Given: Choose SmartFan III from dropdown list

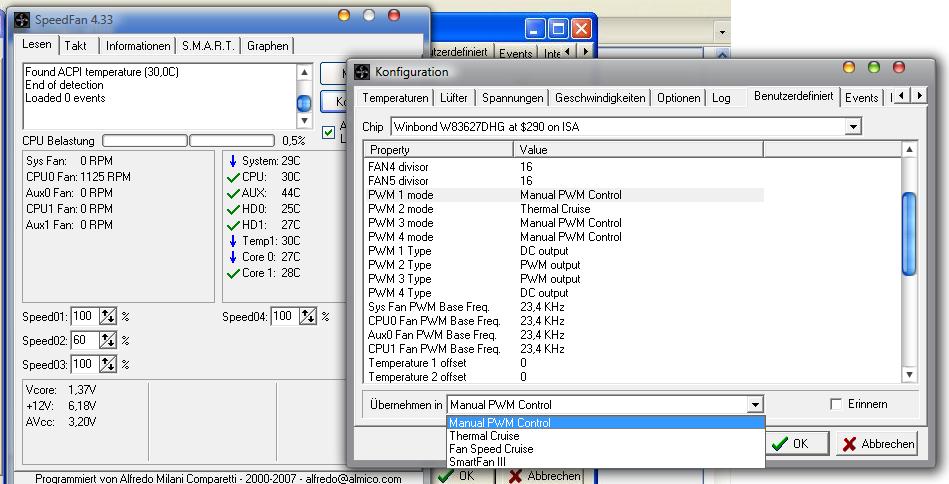Looking at the screenshot, I should pyautogui.click(x=606, y=462).
